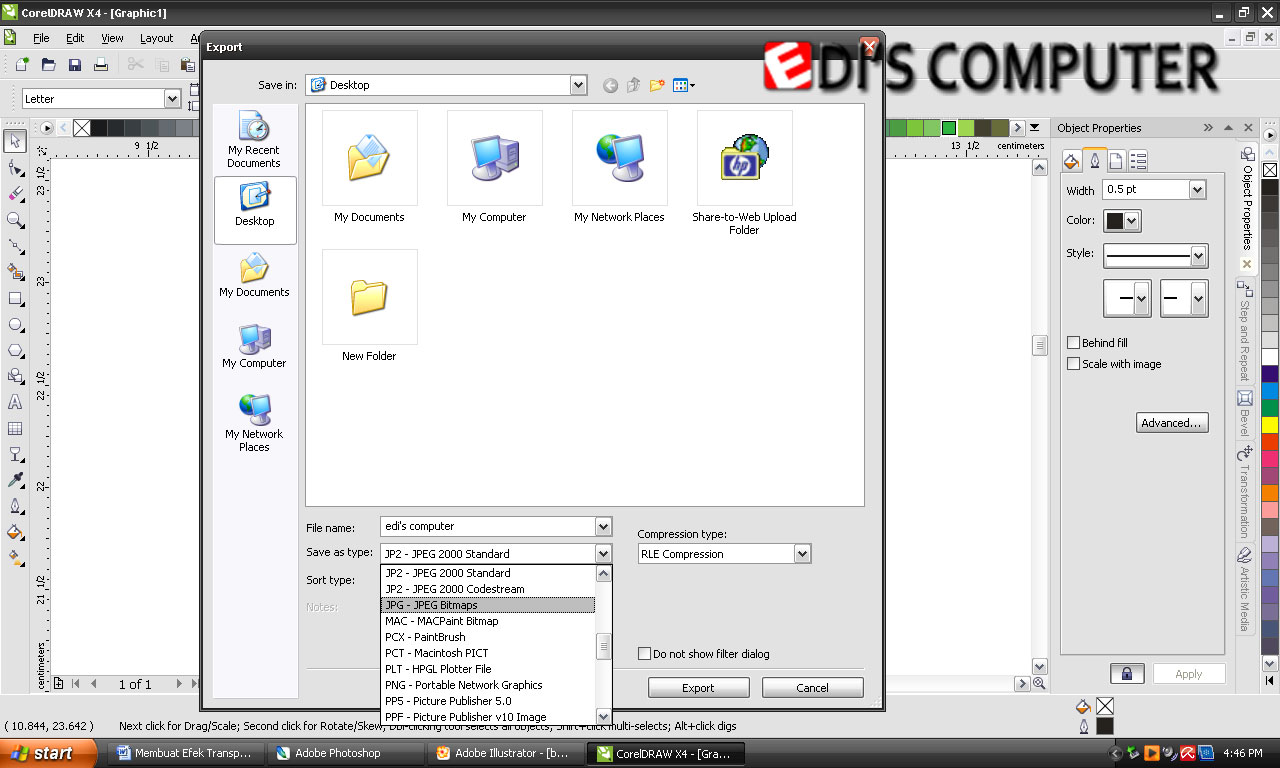Click the Start button on taskbar
This screenshot has width=1280, height=768.
pos(49,753)
